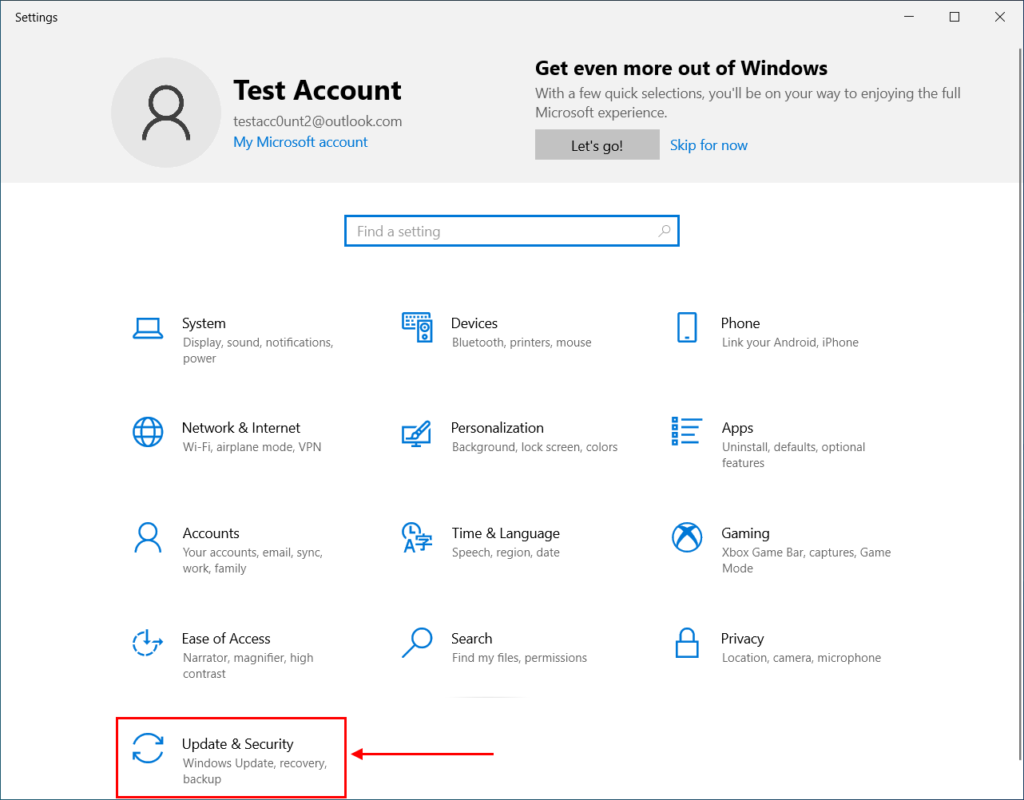Click the Skip for now link

pyautogui.click(x=708, y=144)
